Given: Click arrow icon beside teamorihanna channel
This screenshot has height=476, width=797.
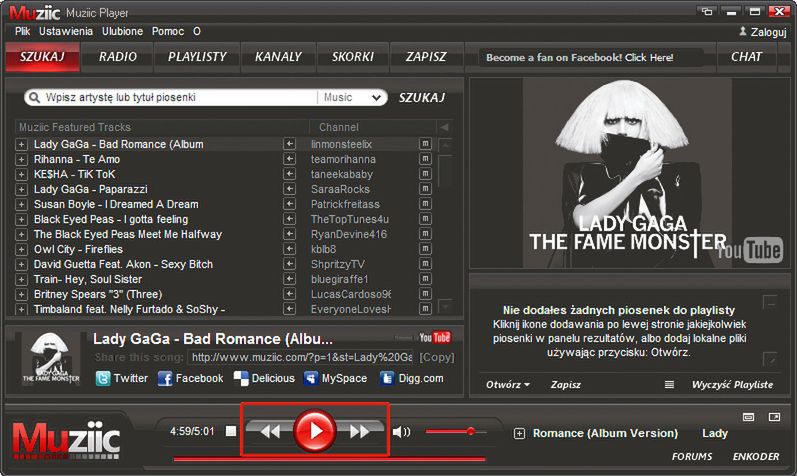Looking at the screenshot, I should click(289, 159).
